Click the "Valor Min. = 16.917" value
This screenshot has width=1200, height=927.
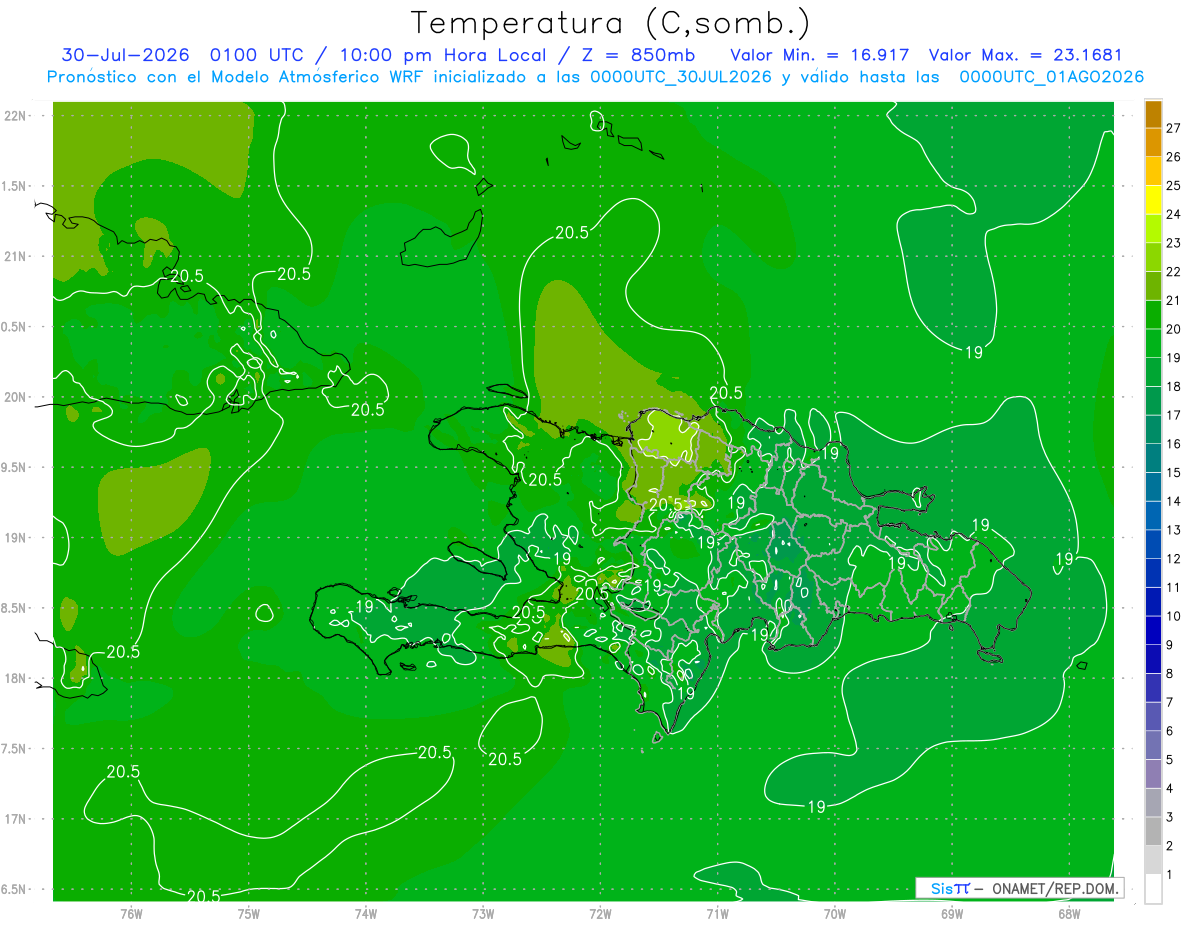(820, 55)
